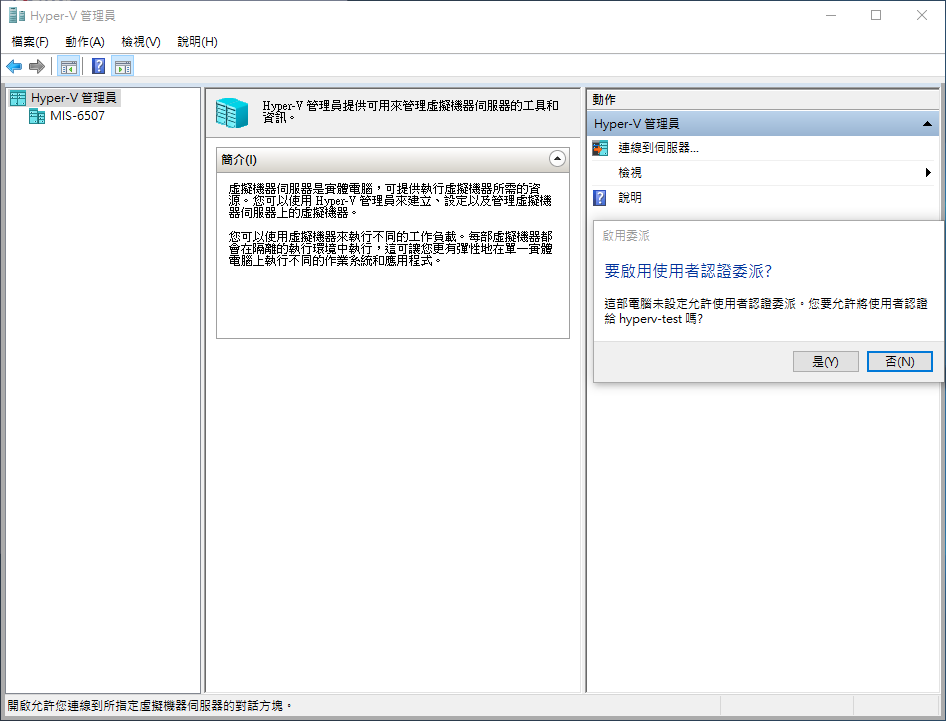Click 連線到伺服器... action link
Screen dimensions: 946x721
(x=658, y=148)
